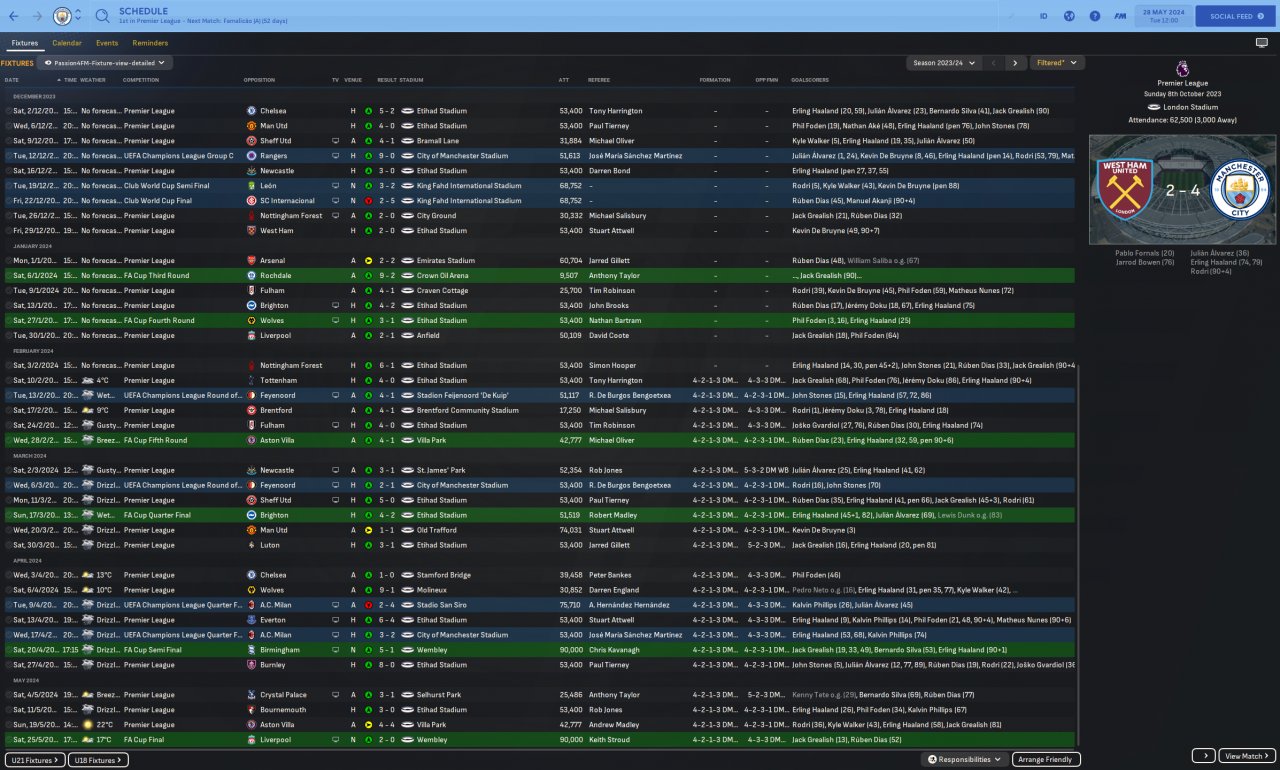Click the View Match button

click(x=1247, y=756)
